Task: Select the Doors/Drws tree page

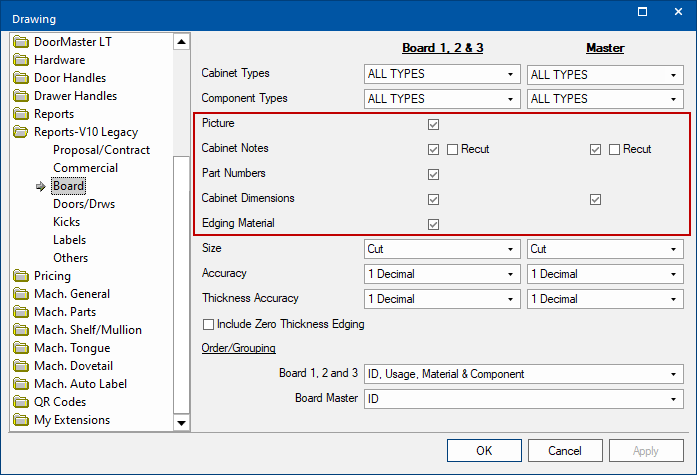Action: (x=84, y=204)
